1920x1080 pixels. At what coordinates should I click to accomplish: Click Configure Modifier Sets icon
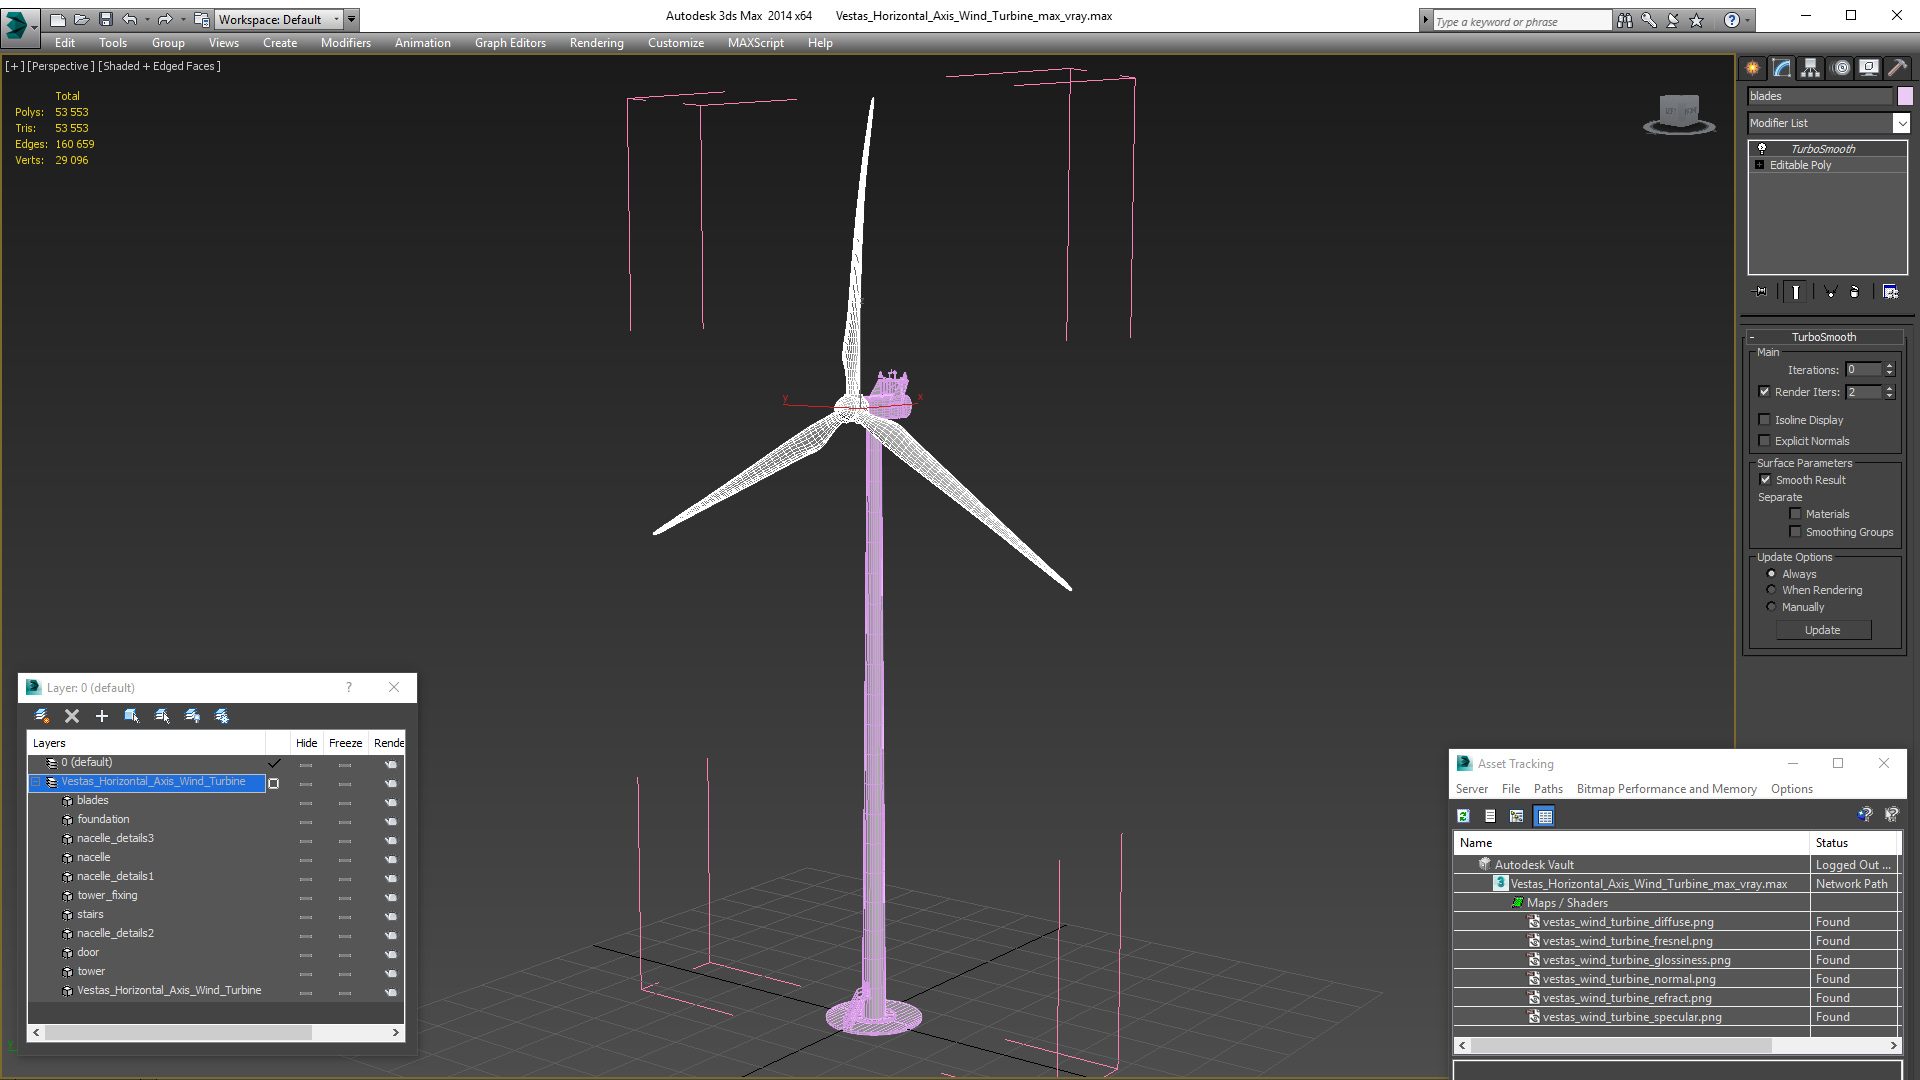[x=1890, y=292]
